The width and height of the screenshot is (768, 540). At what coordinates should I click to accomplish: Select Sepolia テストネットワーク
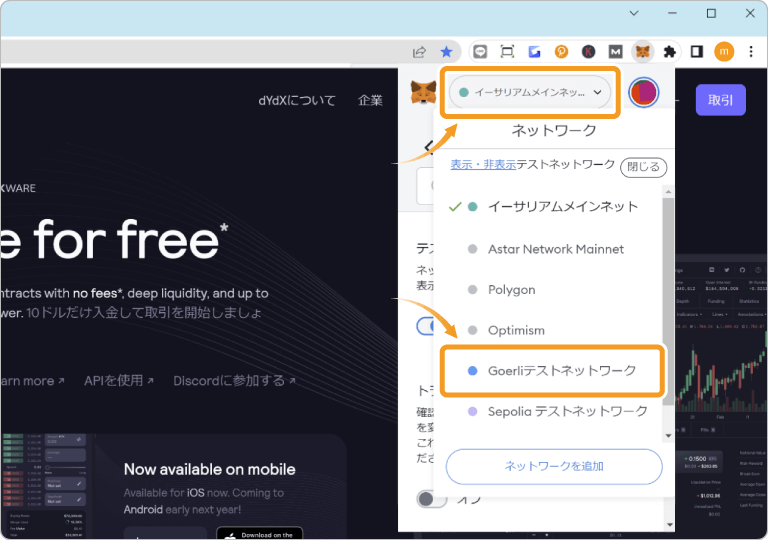click(x=549, y=412)
